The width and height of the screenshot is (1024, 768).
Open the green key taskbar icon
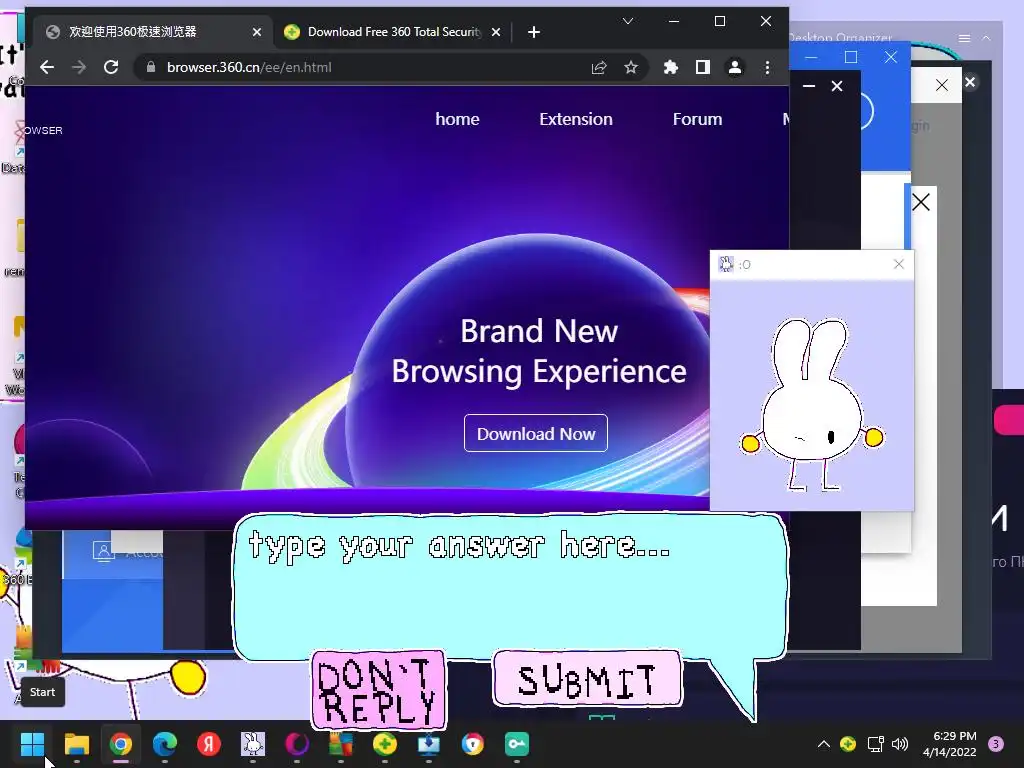coord(517,744)
